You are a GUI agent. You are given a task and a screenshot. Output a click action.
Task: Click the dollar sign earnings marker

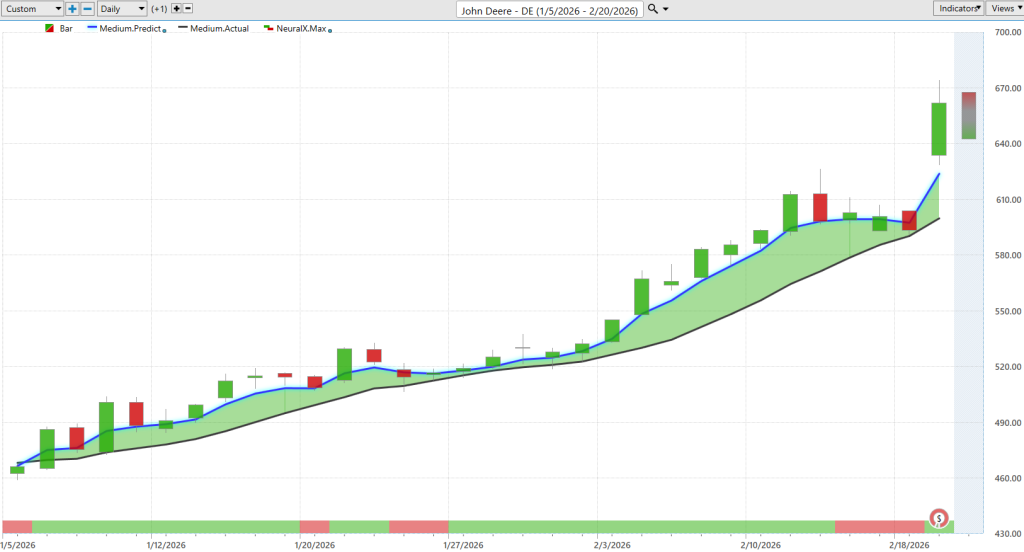pyautogui.click(x=938, y=519)
